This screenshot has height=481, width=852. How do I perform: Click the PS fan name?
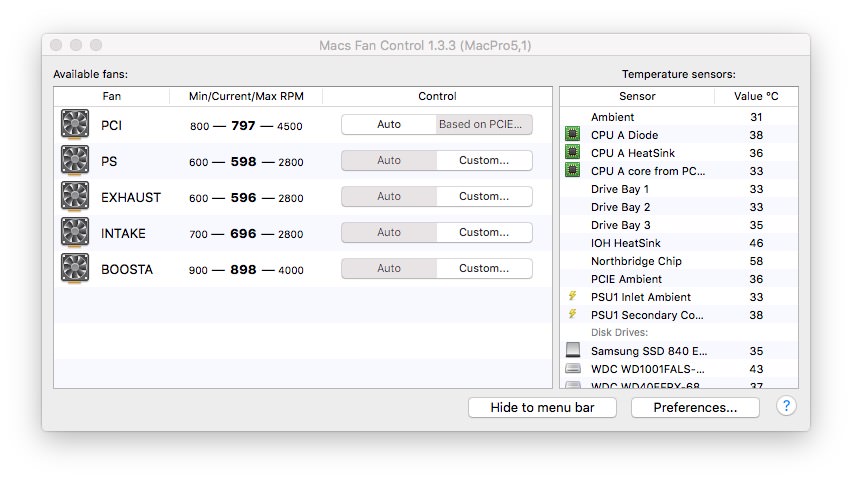tap(109, 161)
